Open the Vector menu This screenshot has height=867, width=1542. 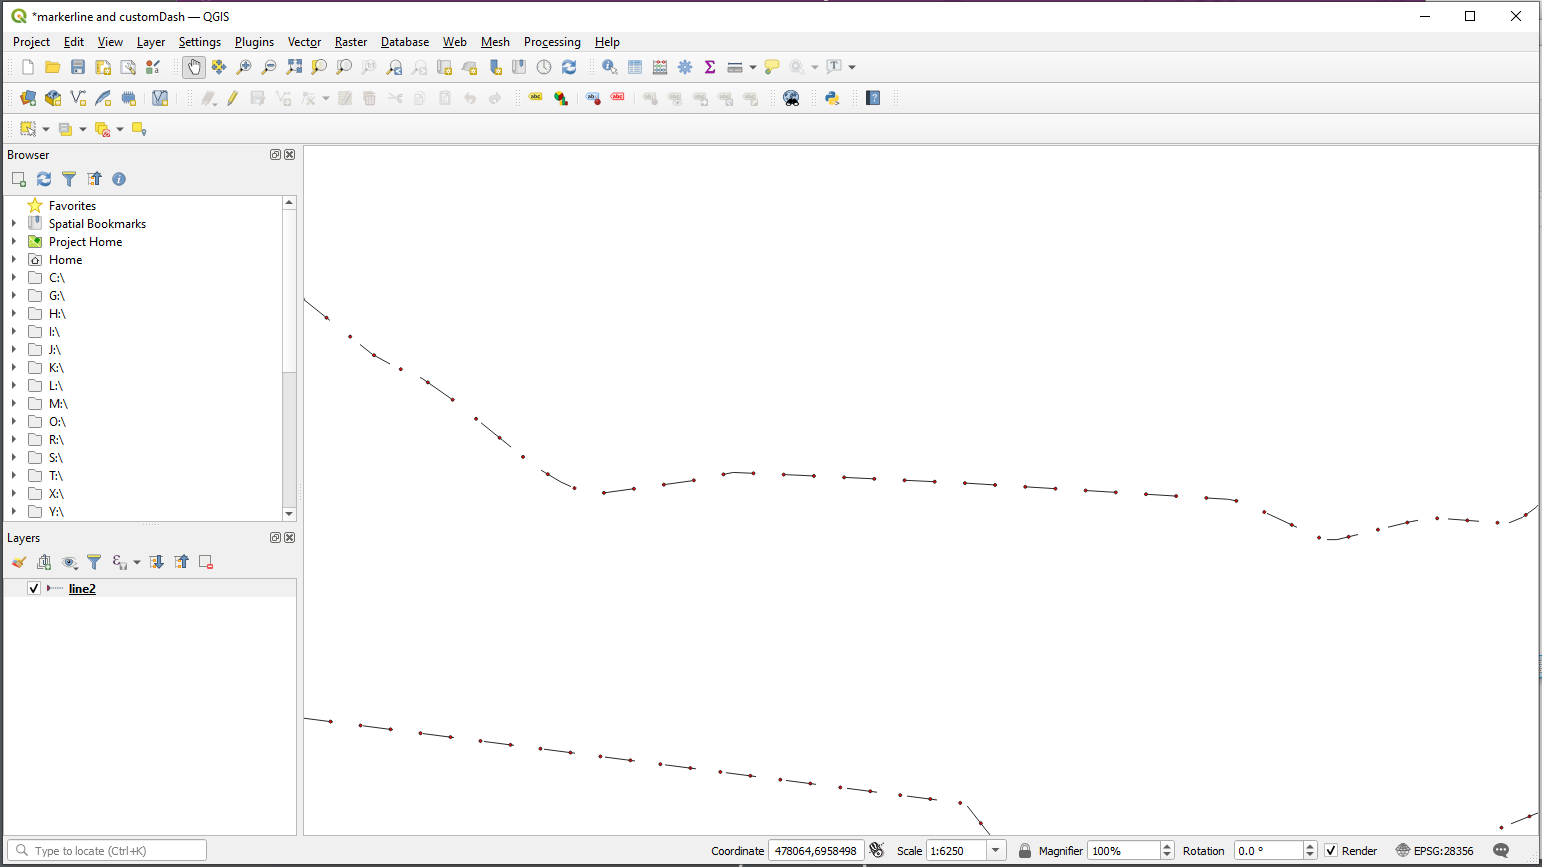(x=304, y=42)
